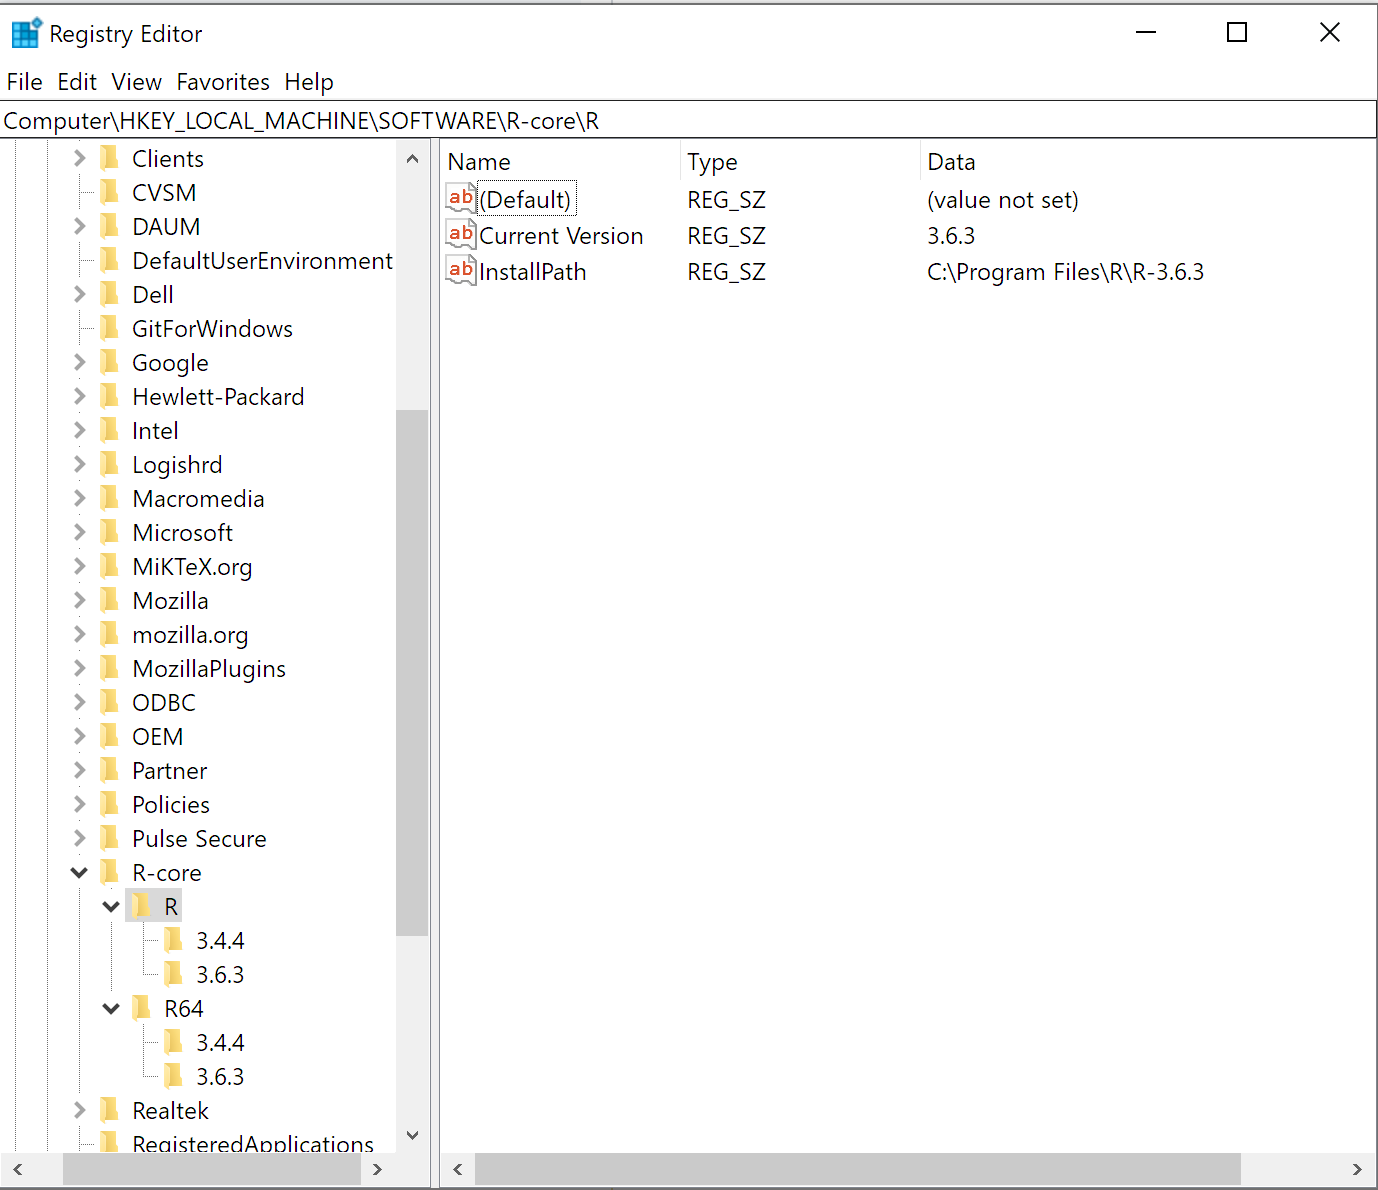The image size is (1378, 1190).
Task: Click the R64 folder icon
Action: pyautogui.click(x=142, y=1008)
